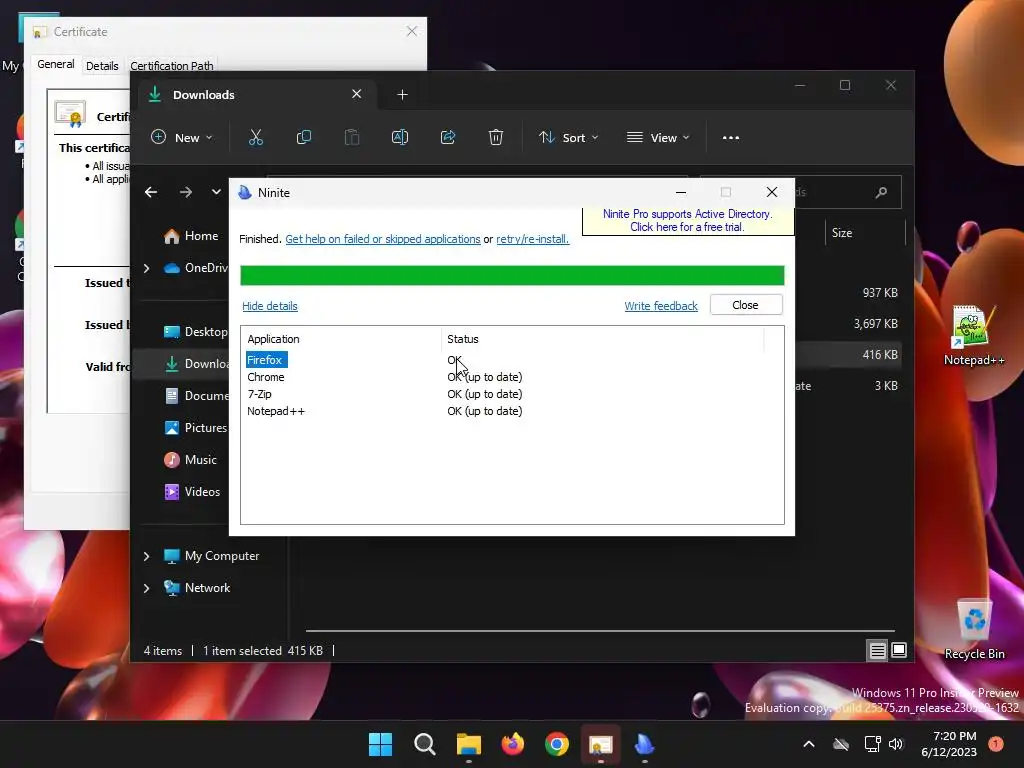Open Get help on failed or skipped applications

383,239
